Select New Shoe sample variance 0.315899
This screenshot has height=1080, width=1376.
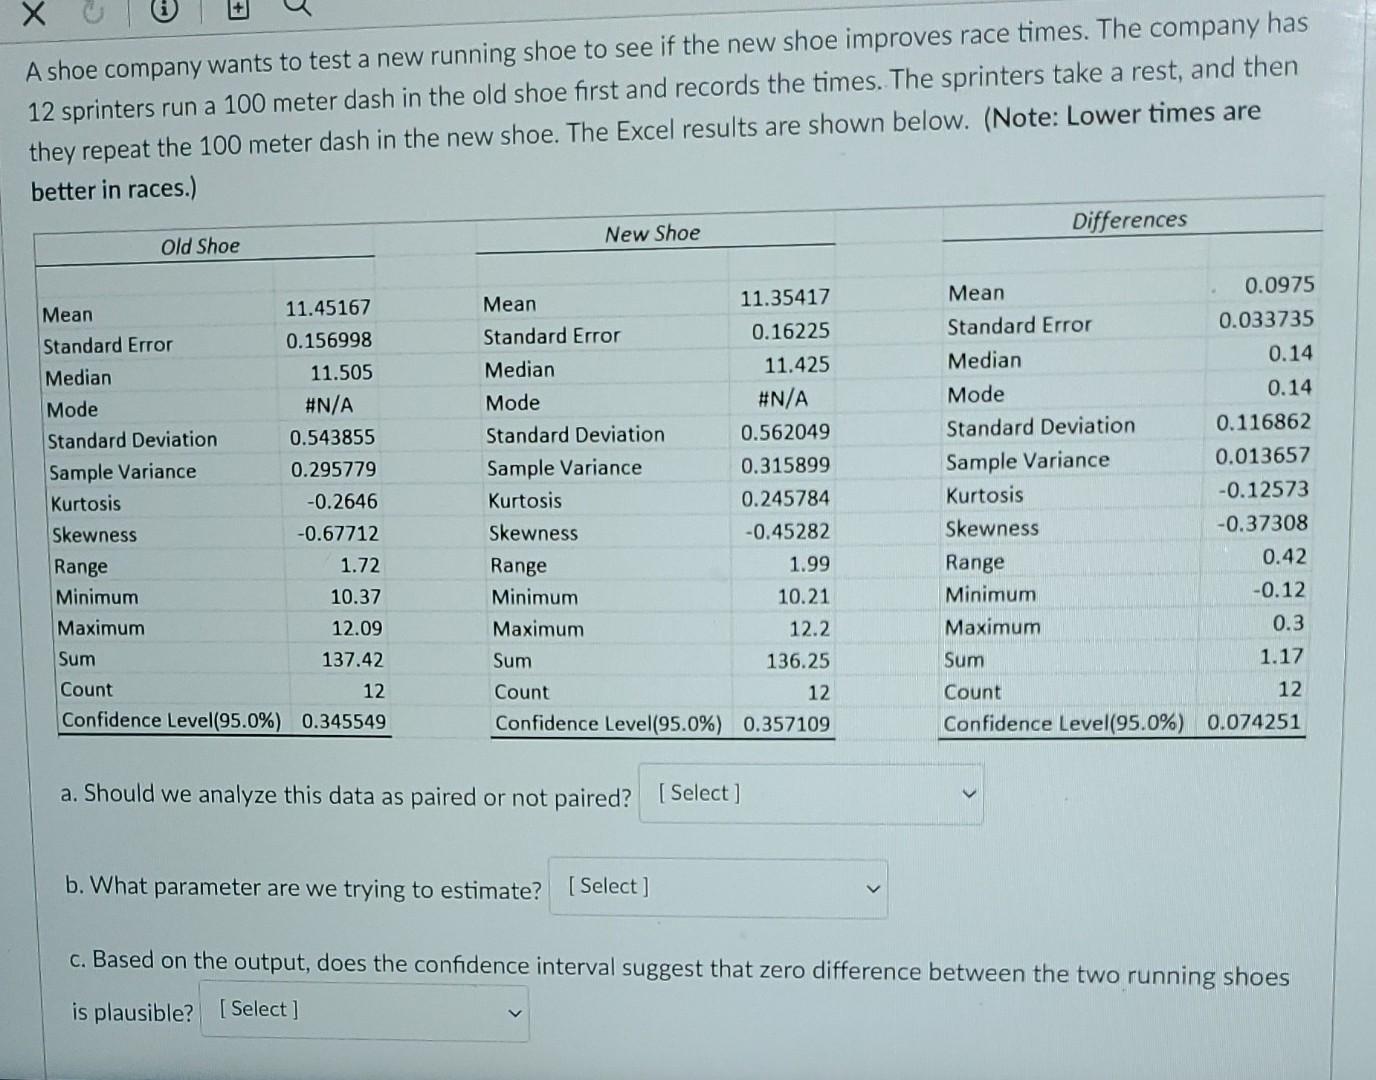(785, 465)
